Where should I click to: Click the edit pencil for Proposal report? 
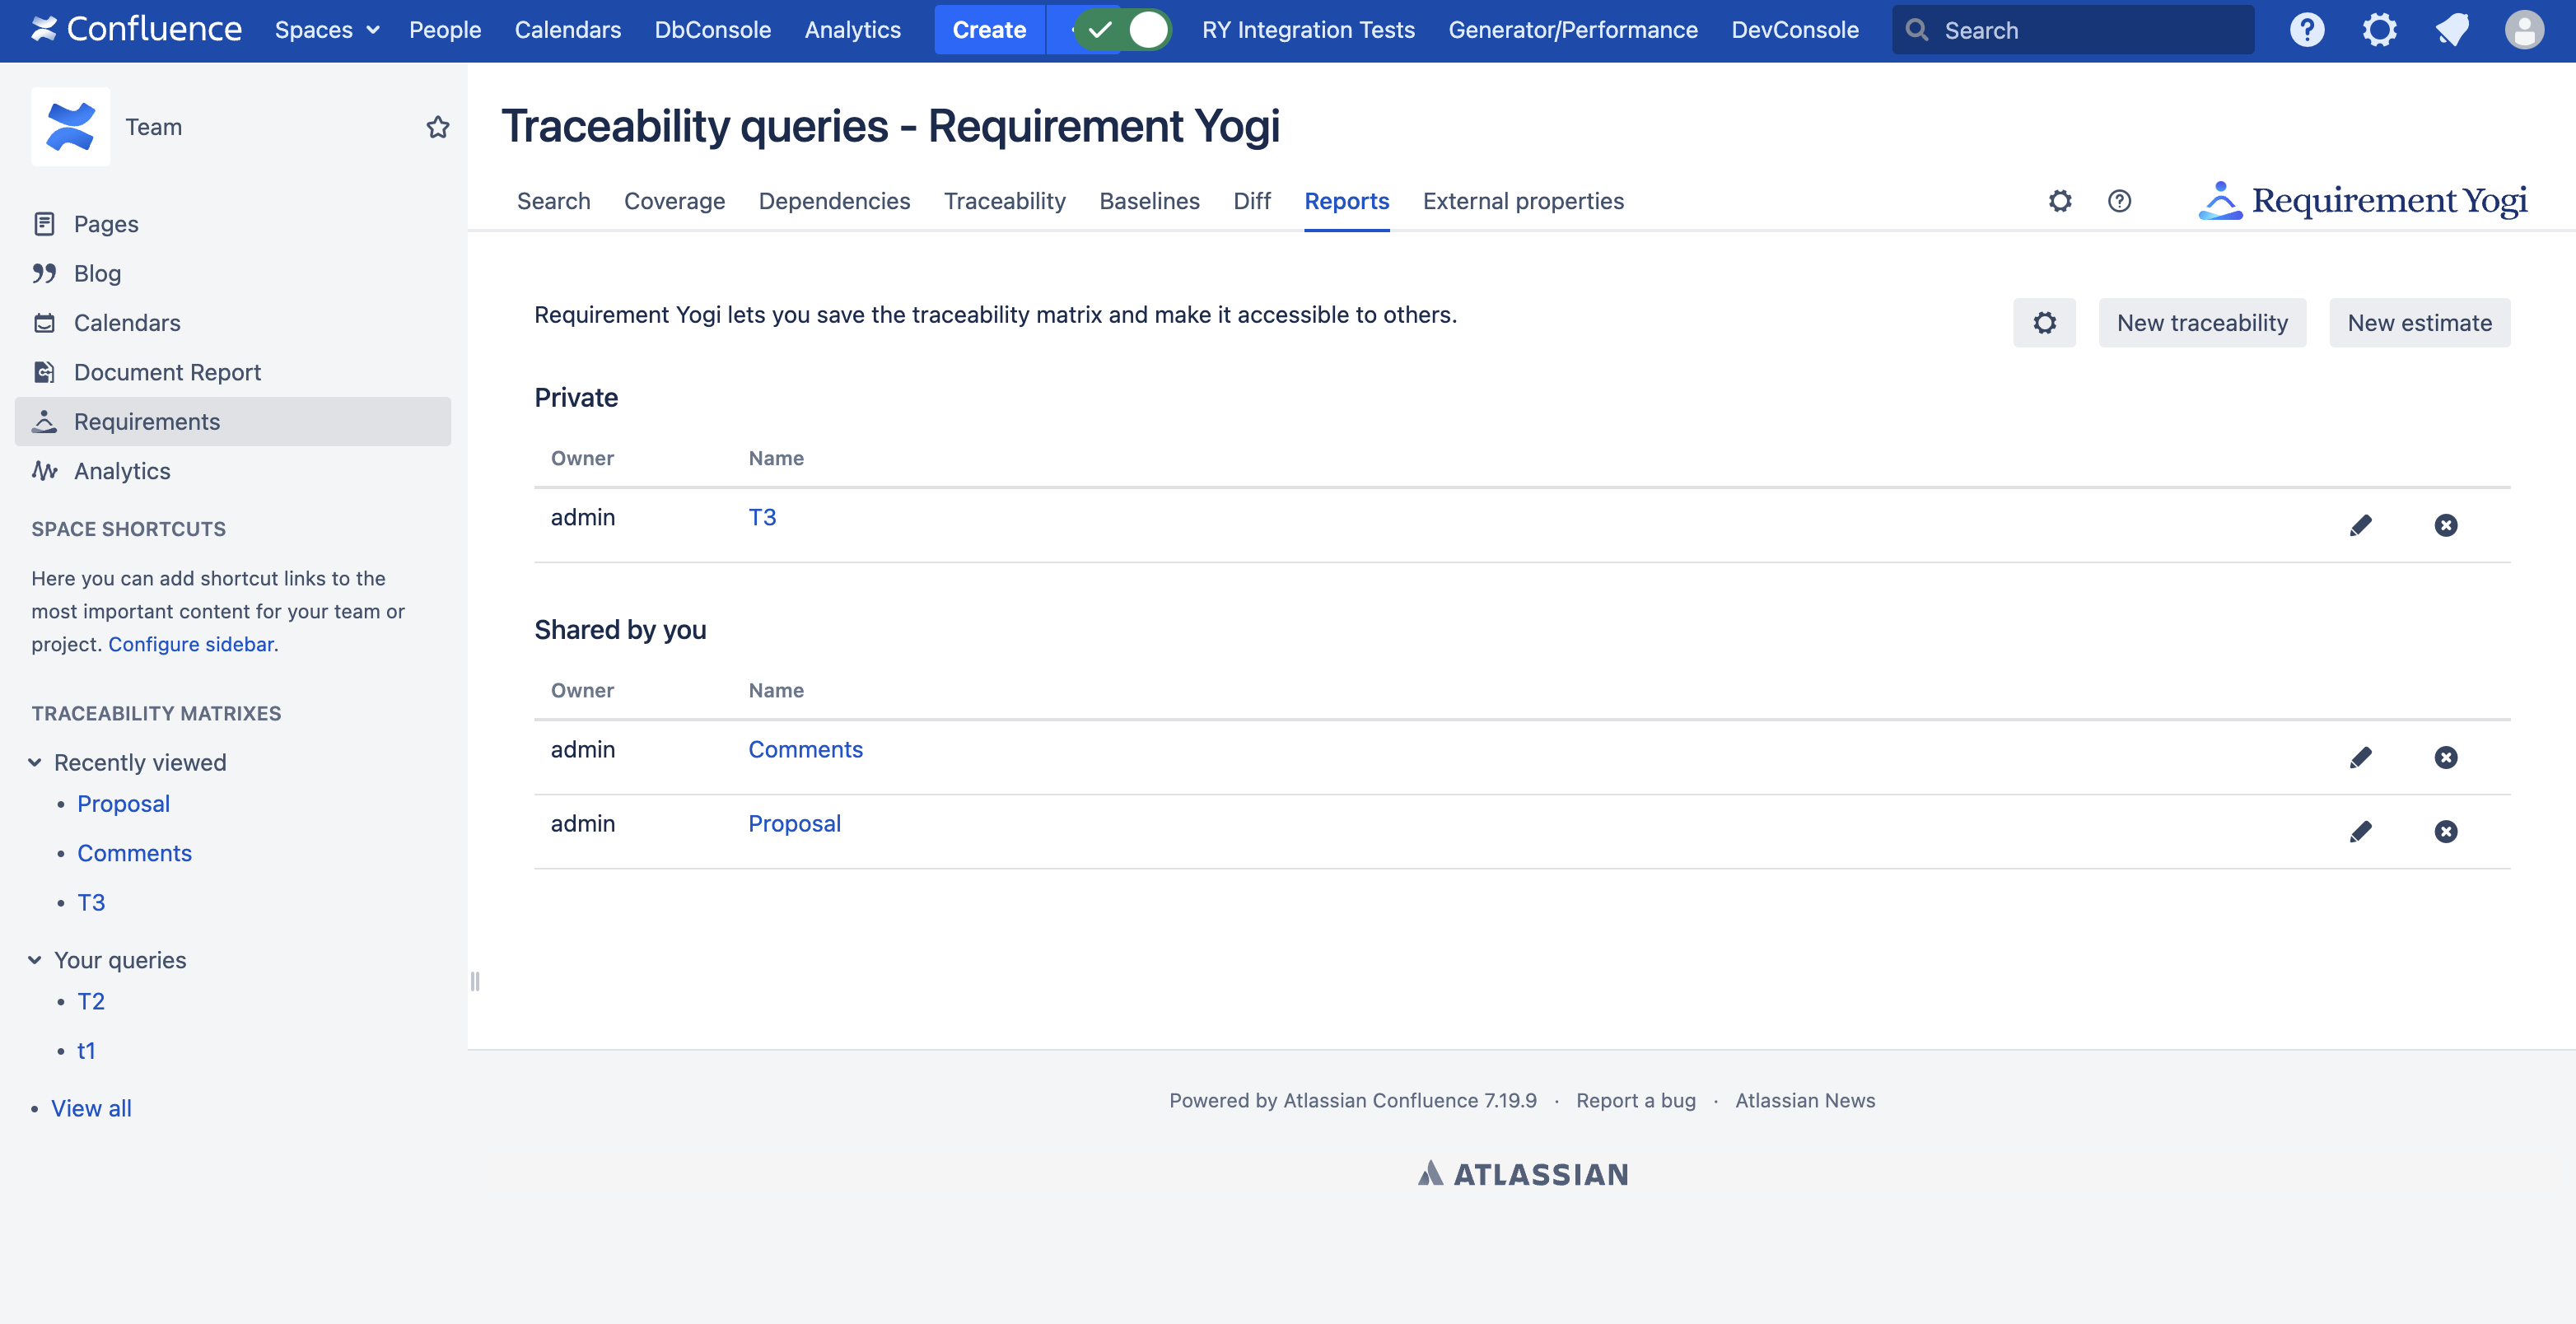point(2360,831)
